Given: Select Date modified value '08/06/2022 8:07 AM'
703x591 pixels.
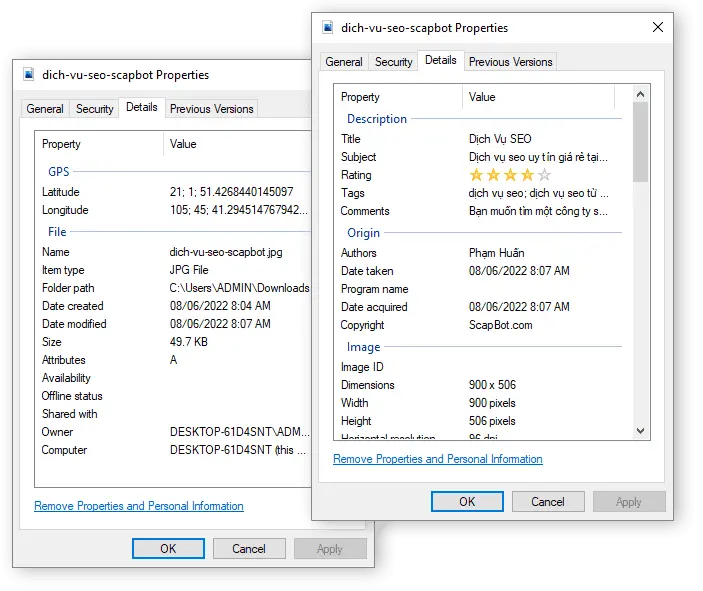Looking at the screenshot, I should pos(220,324).
